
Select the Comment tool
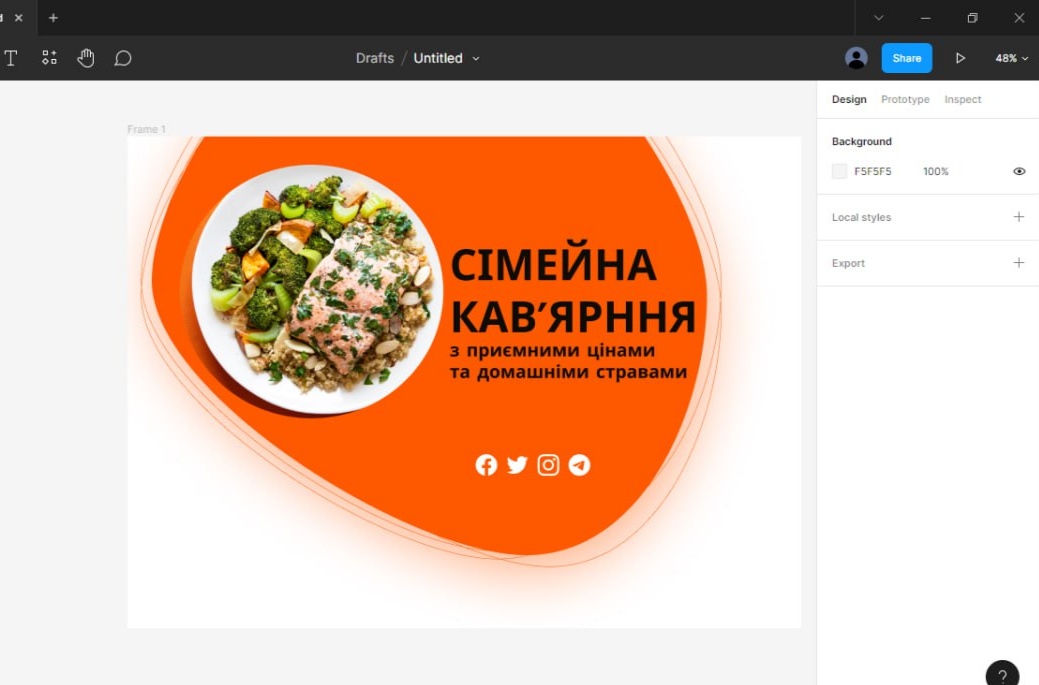click(123, 58)
